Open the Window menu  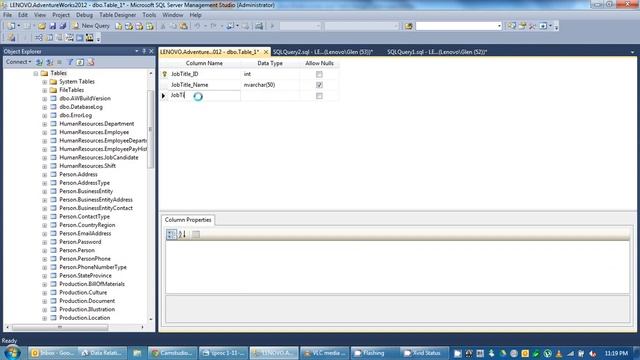point(173,15)
